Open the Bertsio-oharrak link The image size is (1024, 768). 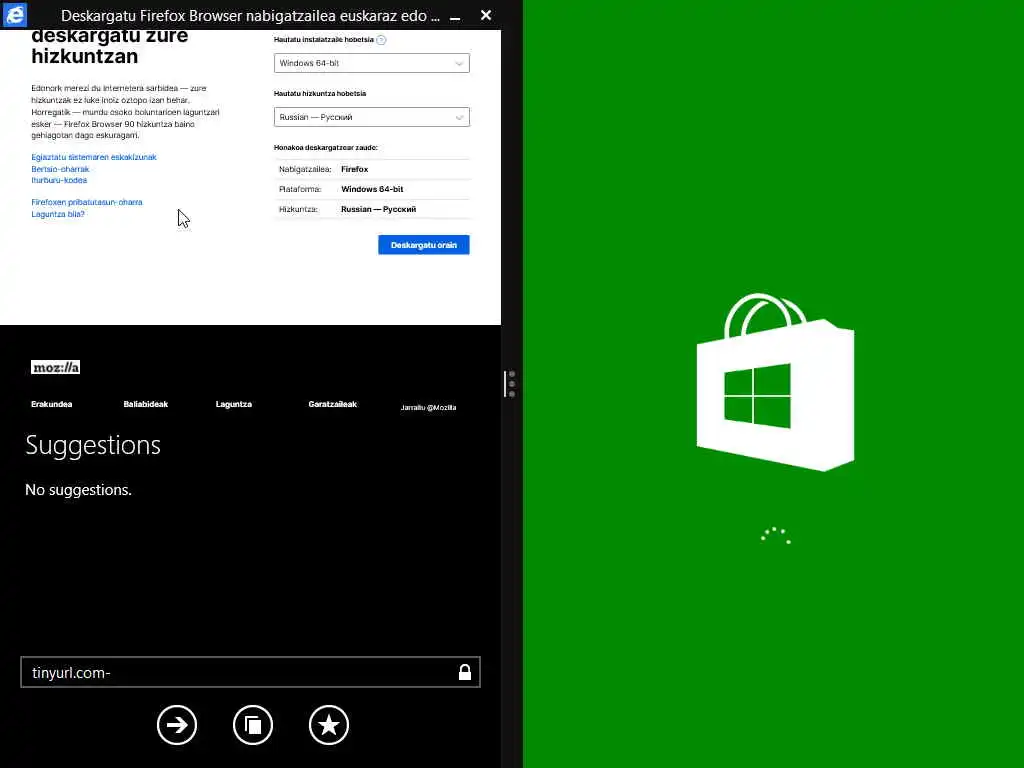[60, 169]
